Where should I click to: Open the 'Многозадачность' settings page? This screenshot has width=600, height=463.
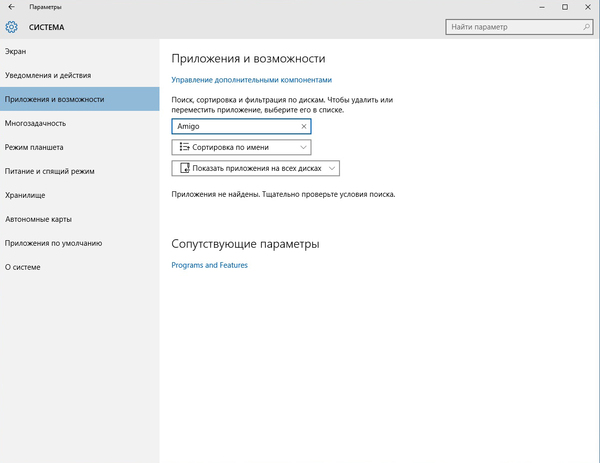pyautogui.click(x=35, y=123)
